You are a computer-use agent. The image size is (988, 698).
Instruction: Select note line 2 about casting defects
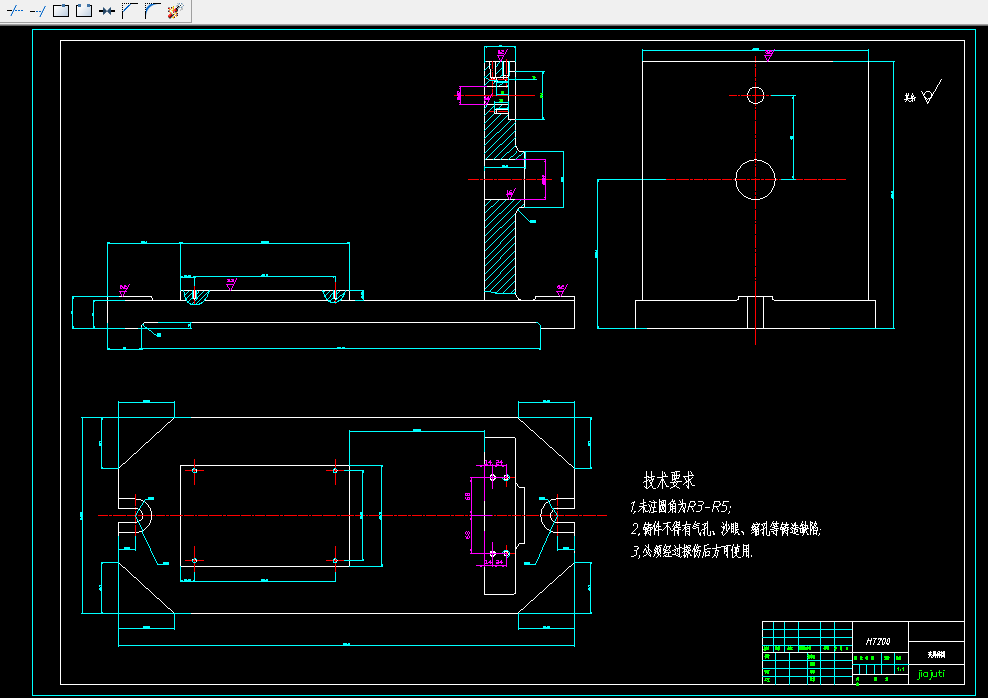tap(726, 529)
